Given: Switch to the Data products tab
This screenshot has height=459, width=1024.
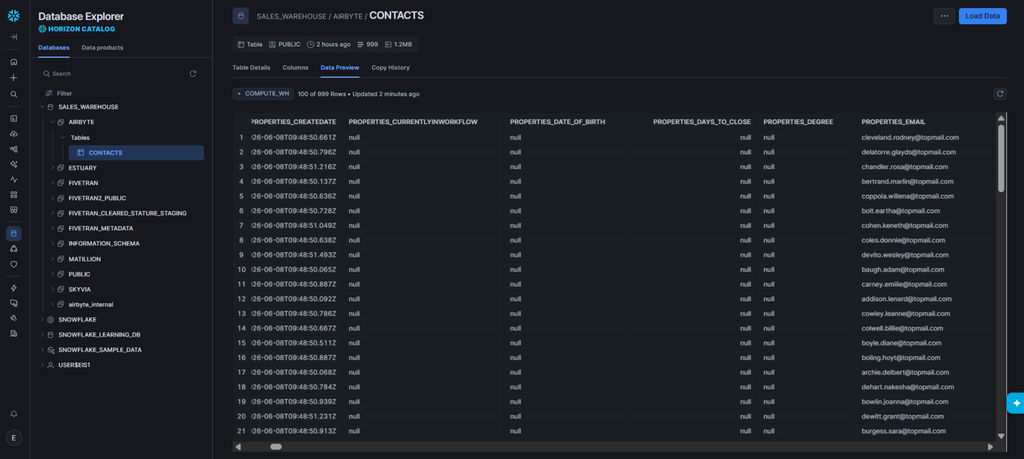Looking at the screenshot, I should (102, 48).
